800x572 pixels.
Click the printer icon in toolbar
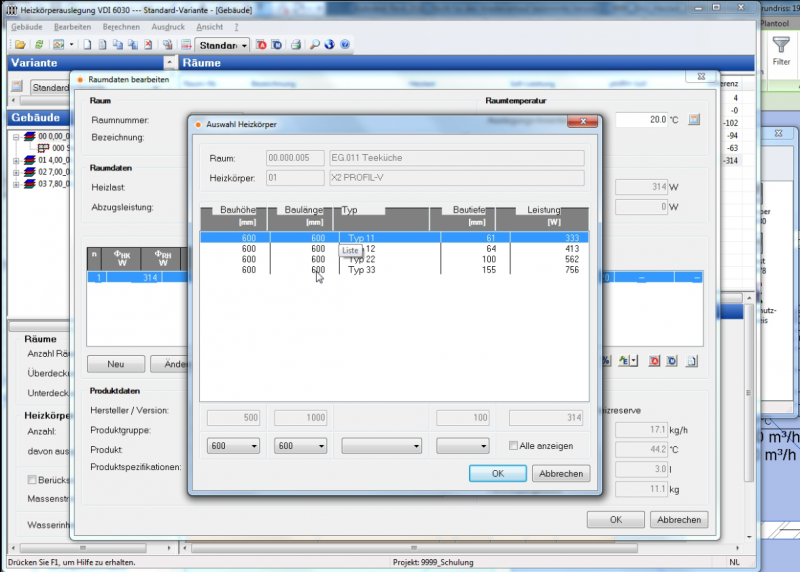296,45
